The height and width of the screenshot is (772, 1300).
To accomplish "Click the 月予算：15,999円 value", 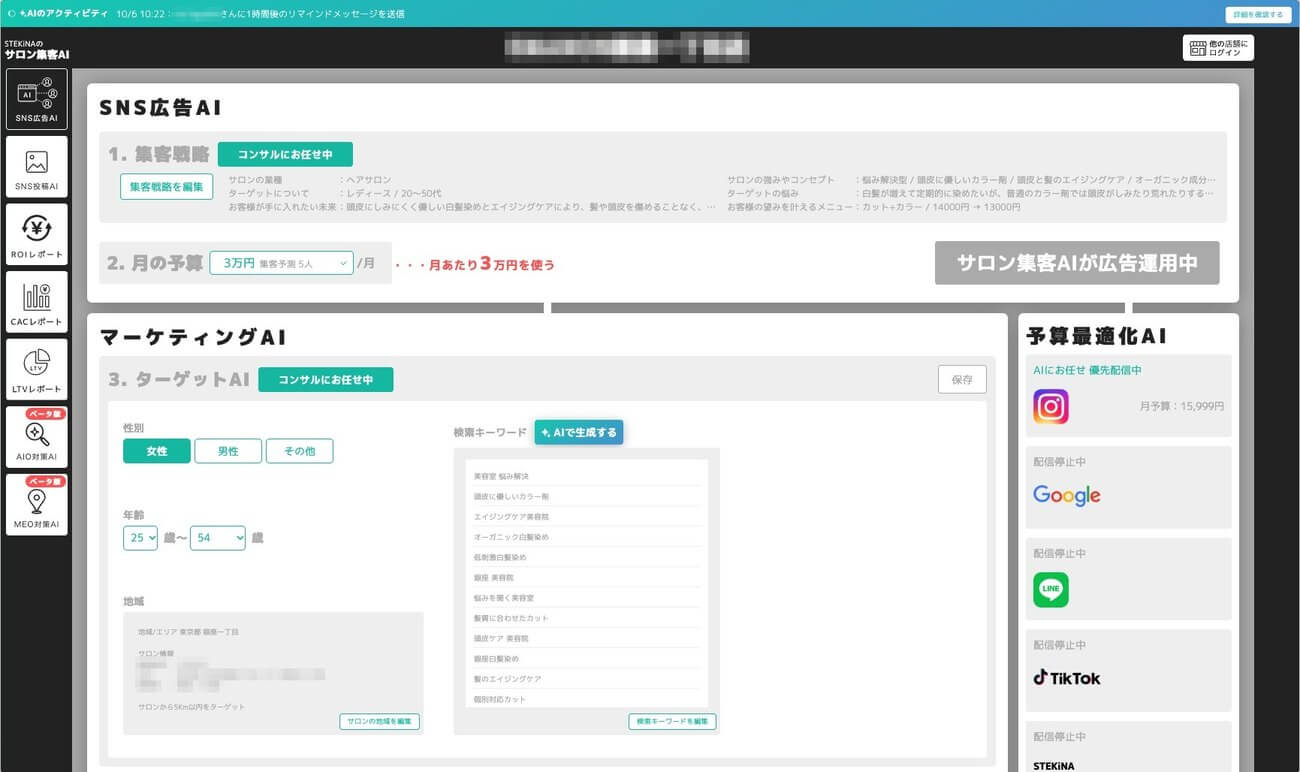I will pyautogui.click(x=1181, y=407).
